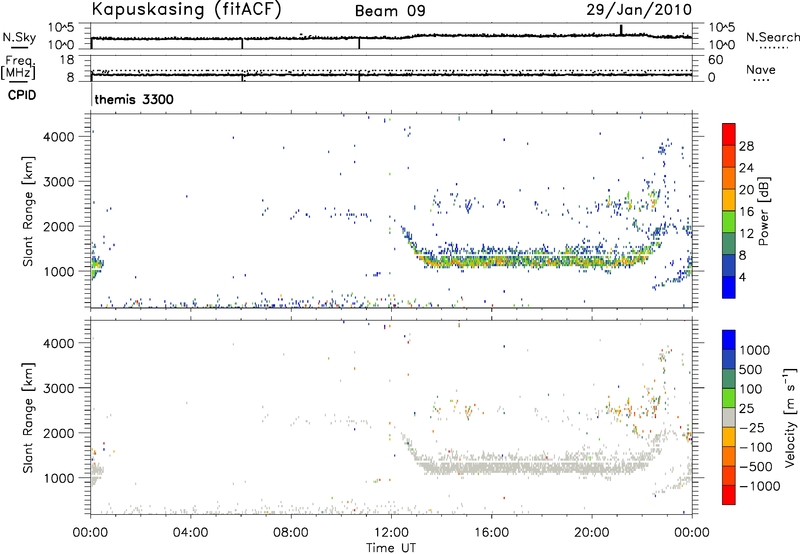Click the 500 label on Velocity colorbar
The height and width of the screenshot is (554, 800).
tap(751, 369)
